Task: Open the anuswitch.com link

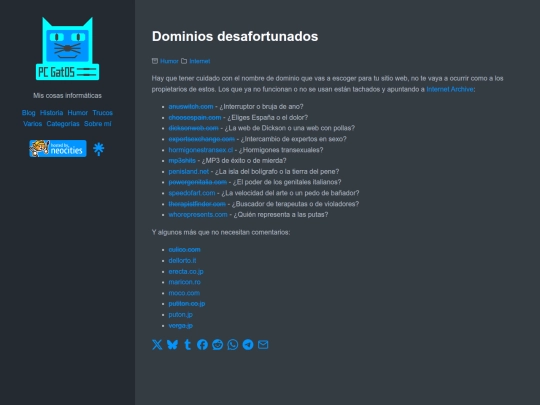Action: click(x=191, y=106)
